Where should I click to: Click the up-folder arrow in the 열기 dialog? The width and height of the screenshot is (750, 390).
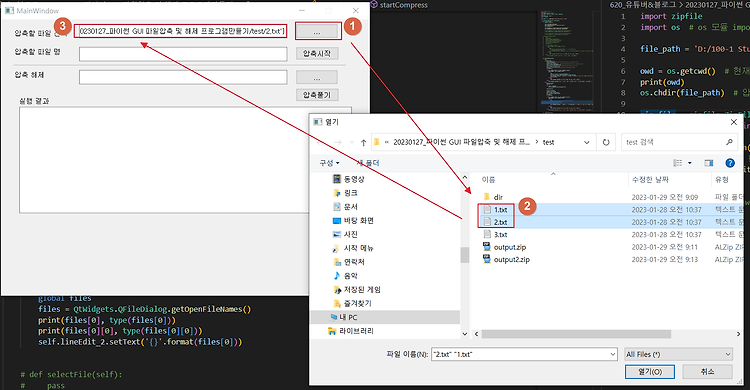(x=364, y=142)
